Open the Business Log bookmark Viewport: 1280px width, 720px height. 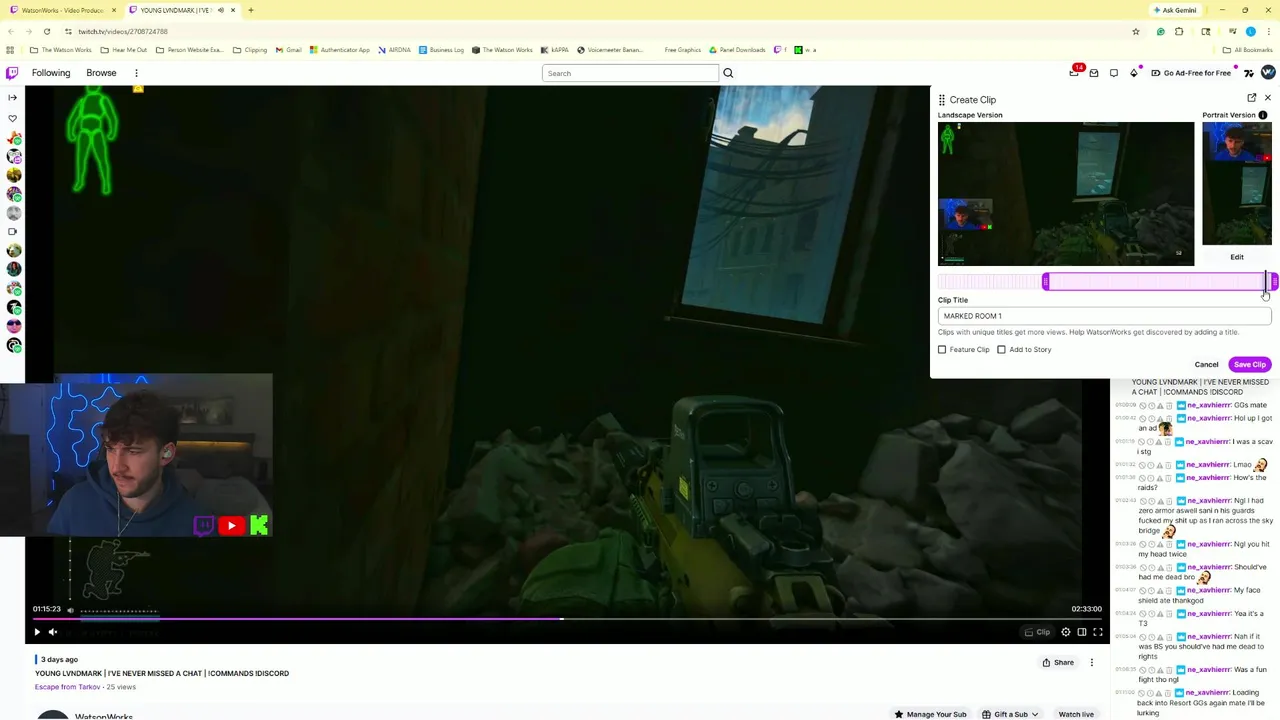(441, 50)
